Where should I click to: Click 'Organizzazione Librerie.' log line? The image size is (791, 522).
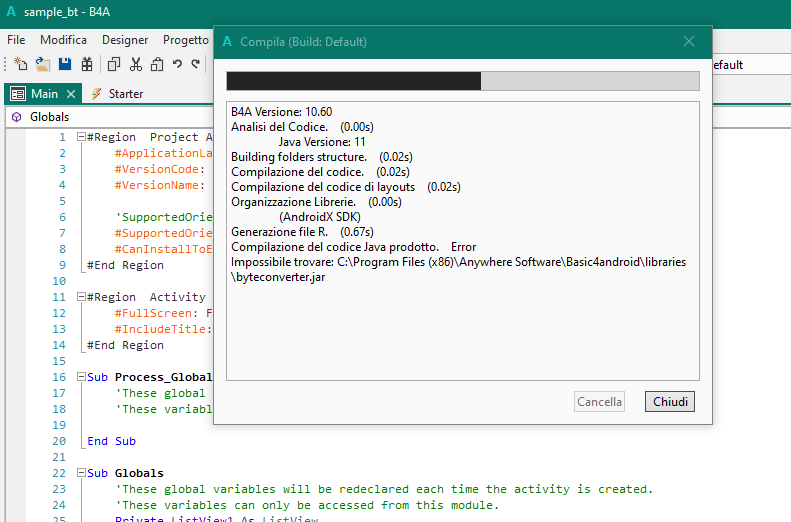pos(316,202)
